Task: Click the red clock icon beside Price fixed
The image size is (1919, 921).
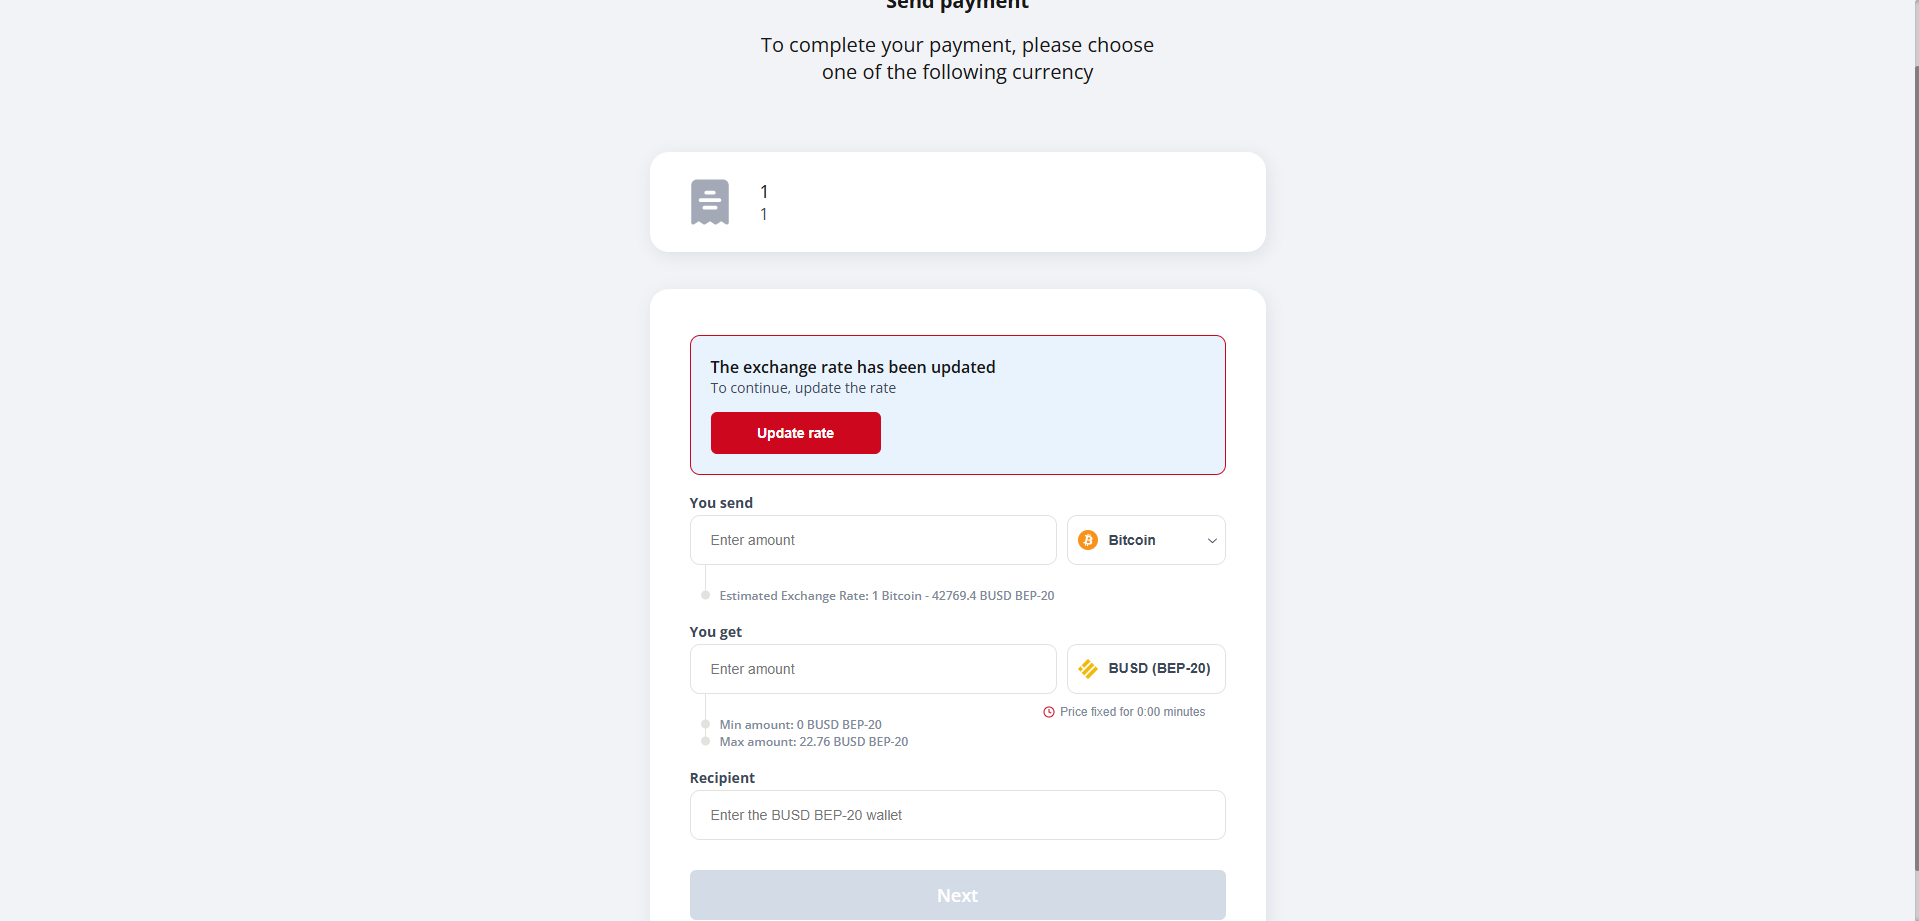Action: coord(1049,712)
